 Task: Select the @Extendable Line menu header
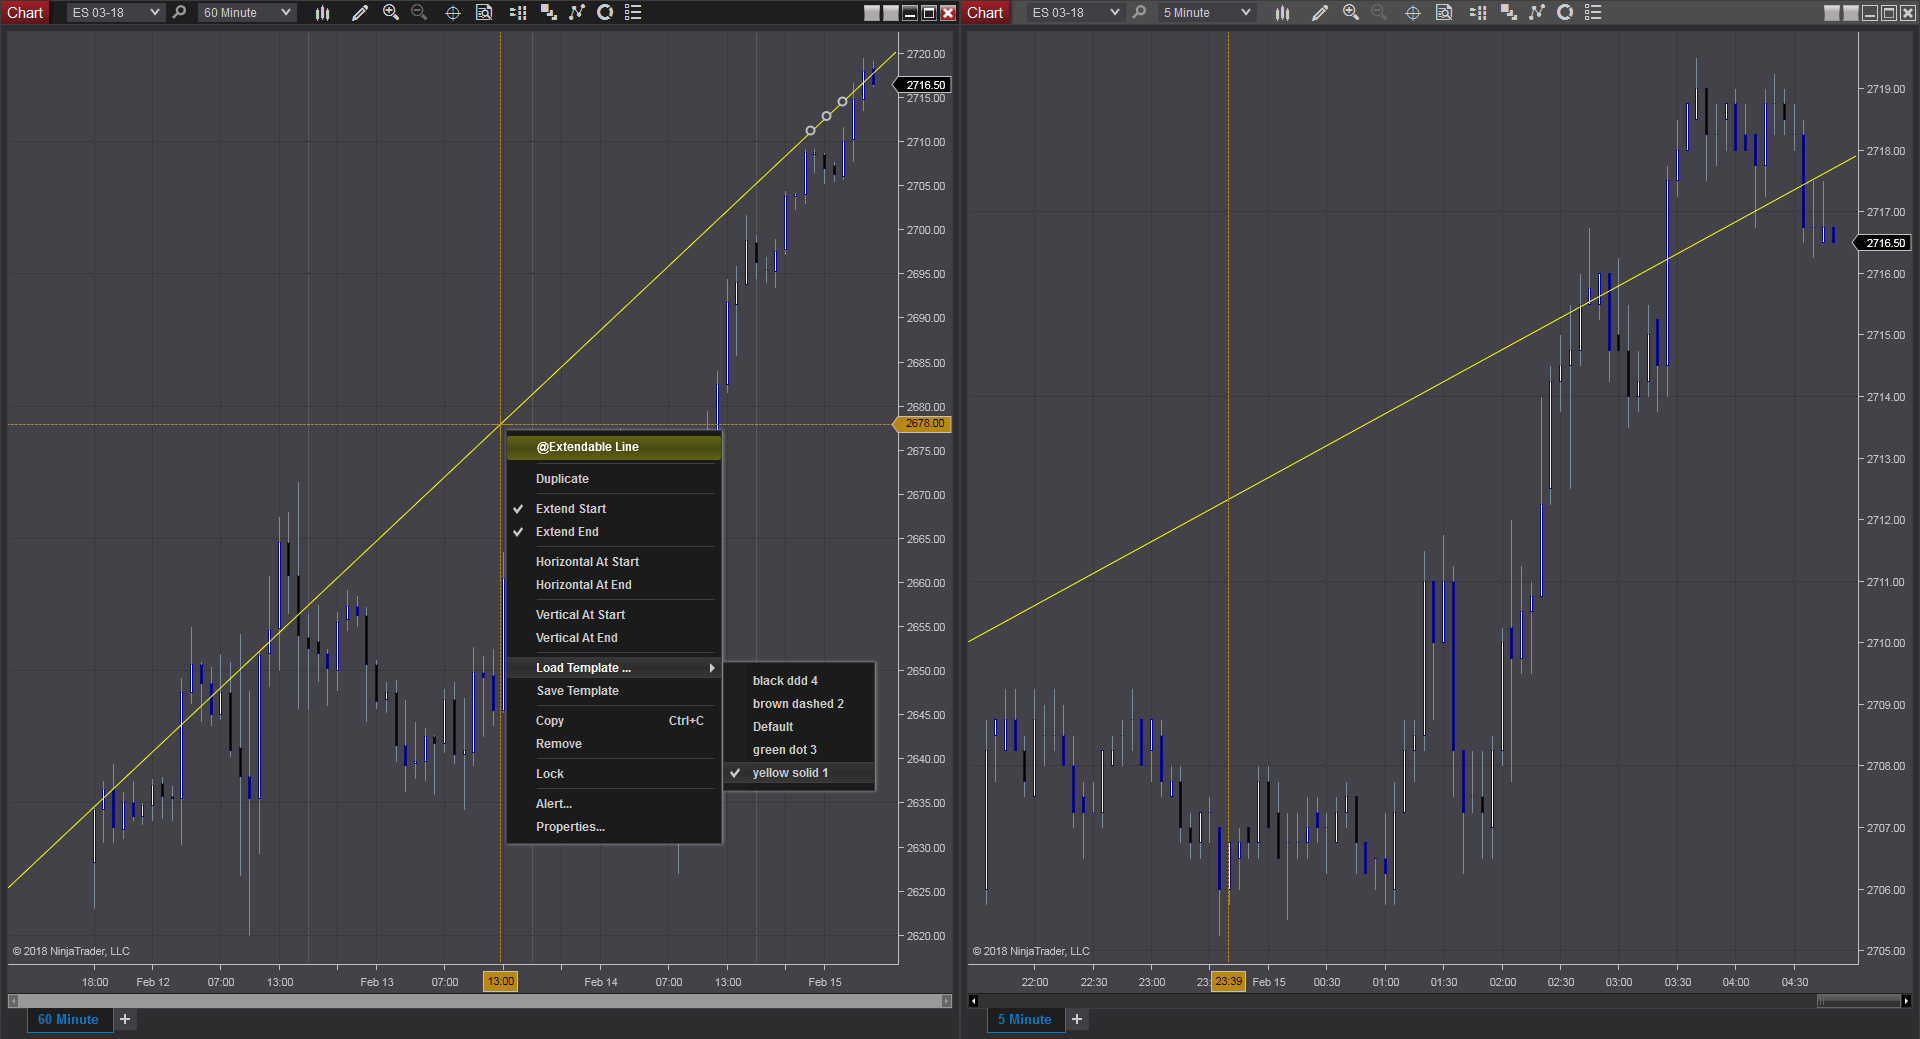[x=614, y=447]
